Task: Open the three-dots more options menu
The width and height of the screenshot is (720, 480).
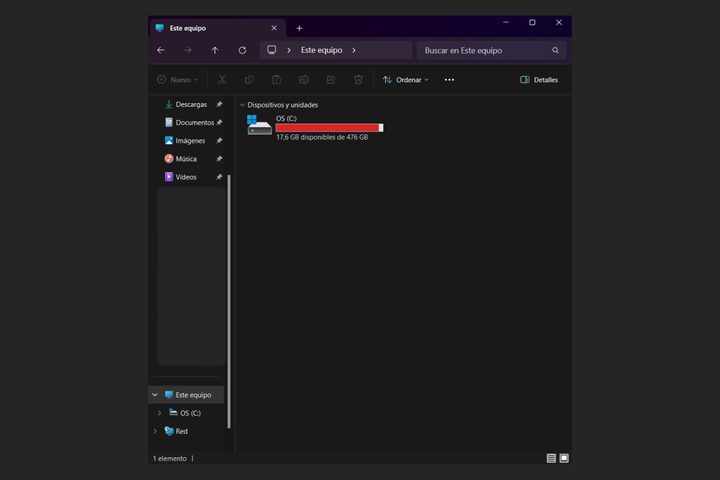Action: [449, 80]
